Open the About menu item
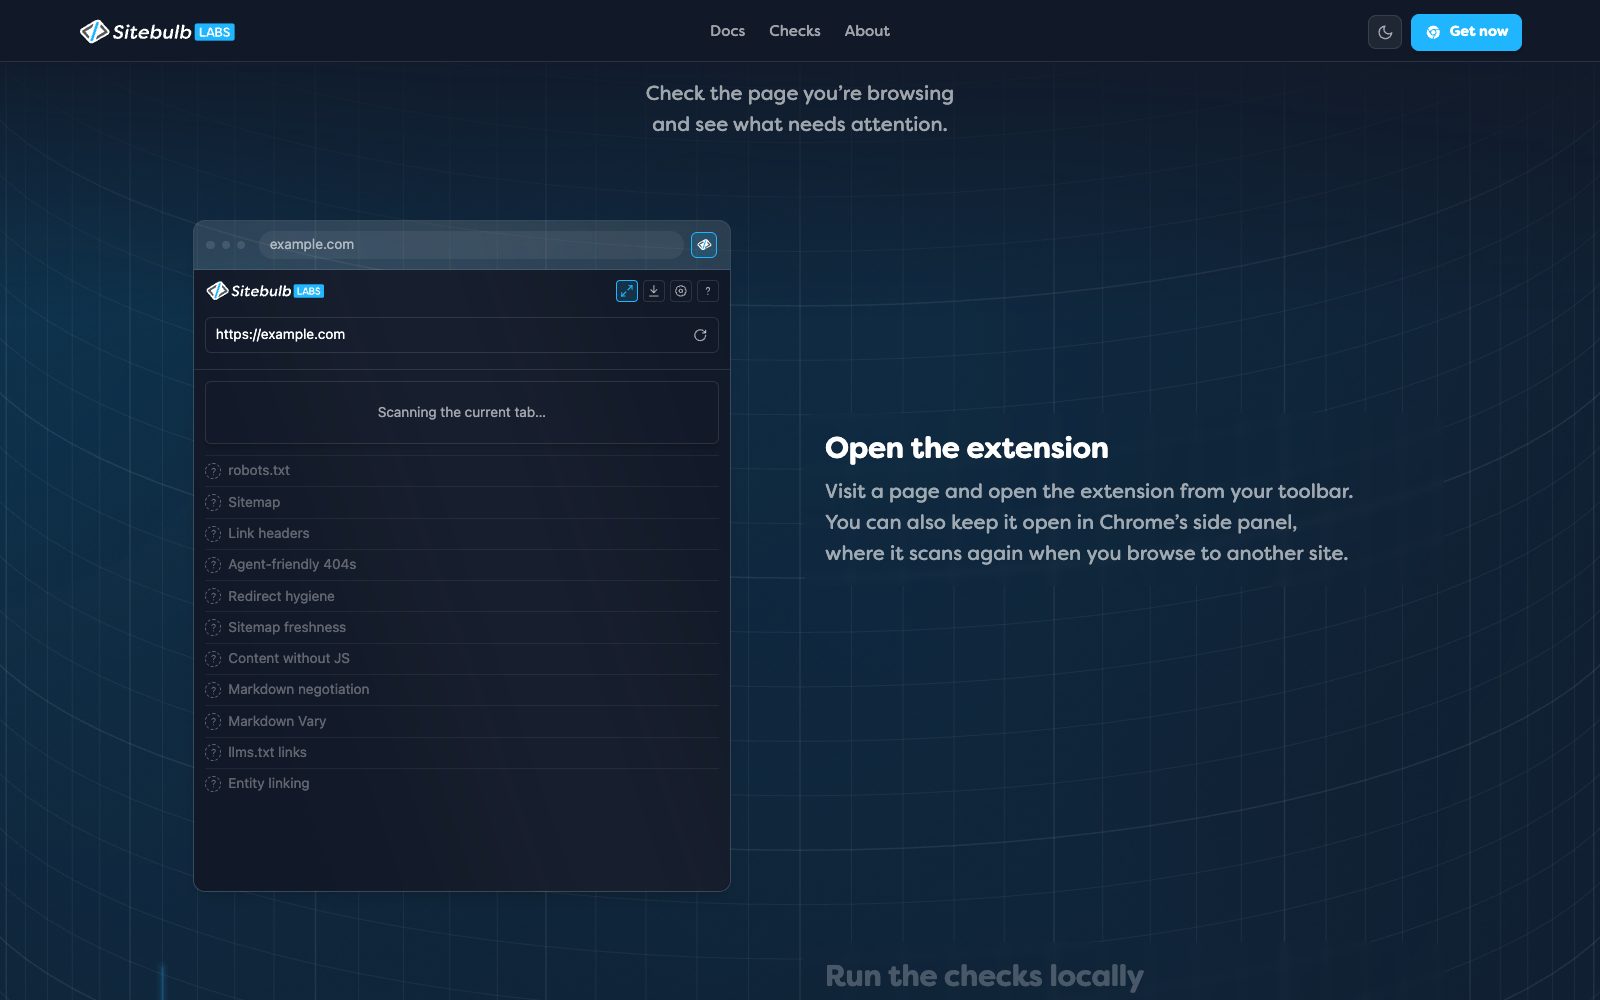Screen dimensions: 1600x1000 pyautogui.click(x=867, y=31)
